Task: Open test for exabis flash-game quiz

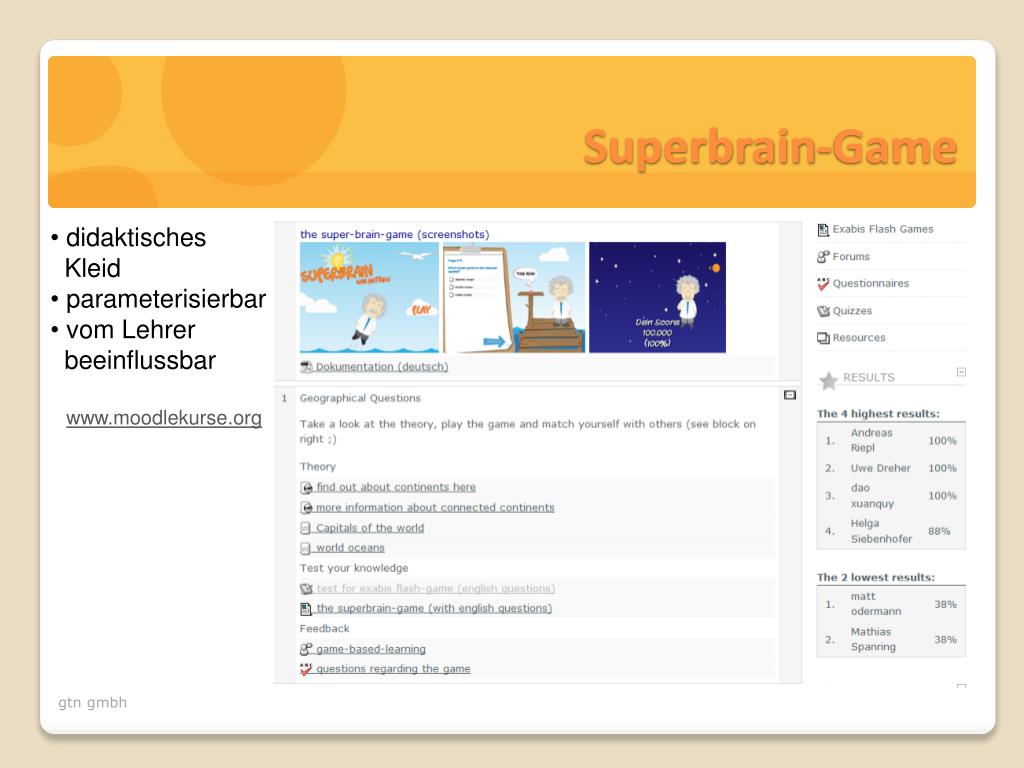Action: coord(436,588)
